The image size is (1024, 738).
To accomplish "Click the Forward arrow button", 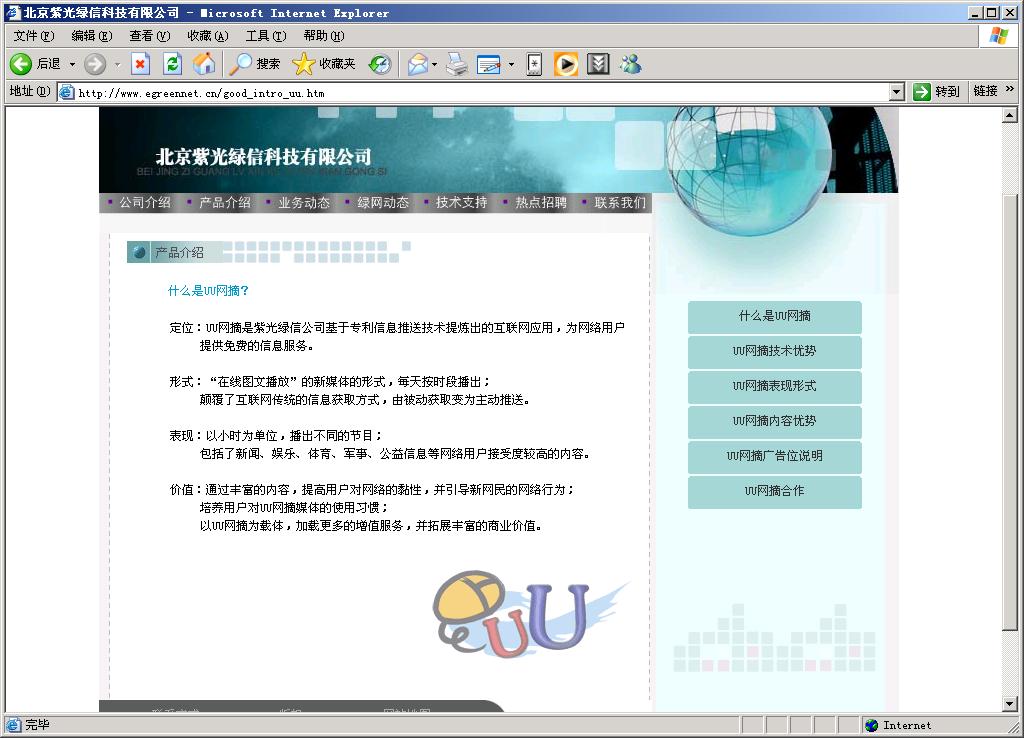I will pyautogui.click(x=95, y=64).
